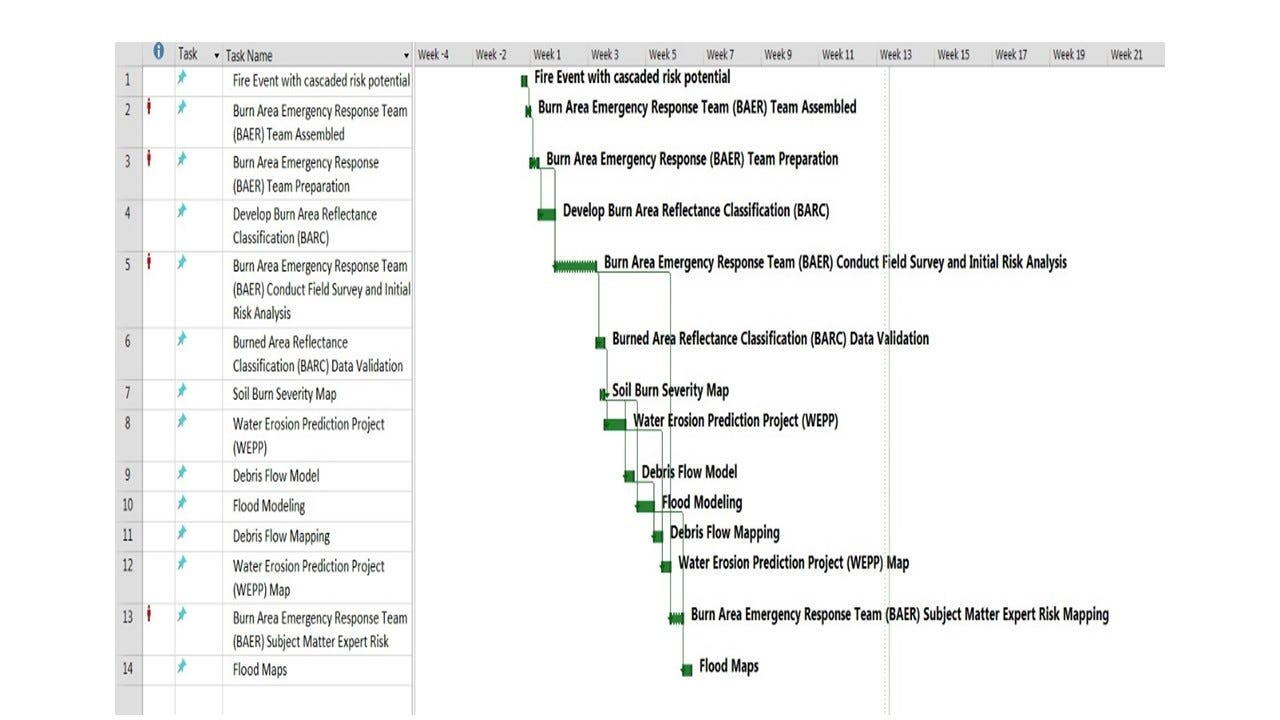Image resolution: width=1280 pixels, height=720 pixels.
Task: Select the WEPP Map Gantt bar
Action: click(x=666, y=566)
